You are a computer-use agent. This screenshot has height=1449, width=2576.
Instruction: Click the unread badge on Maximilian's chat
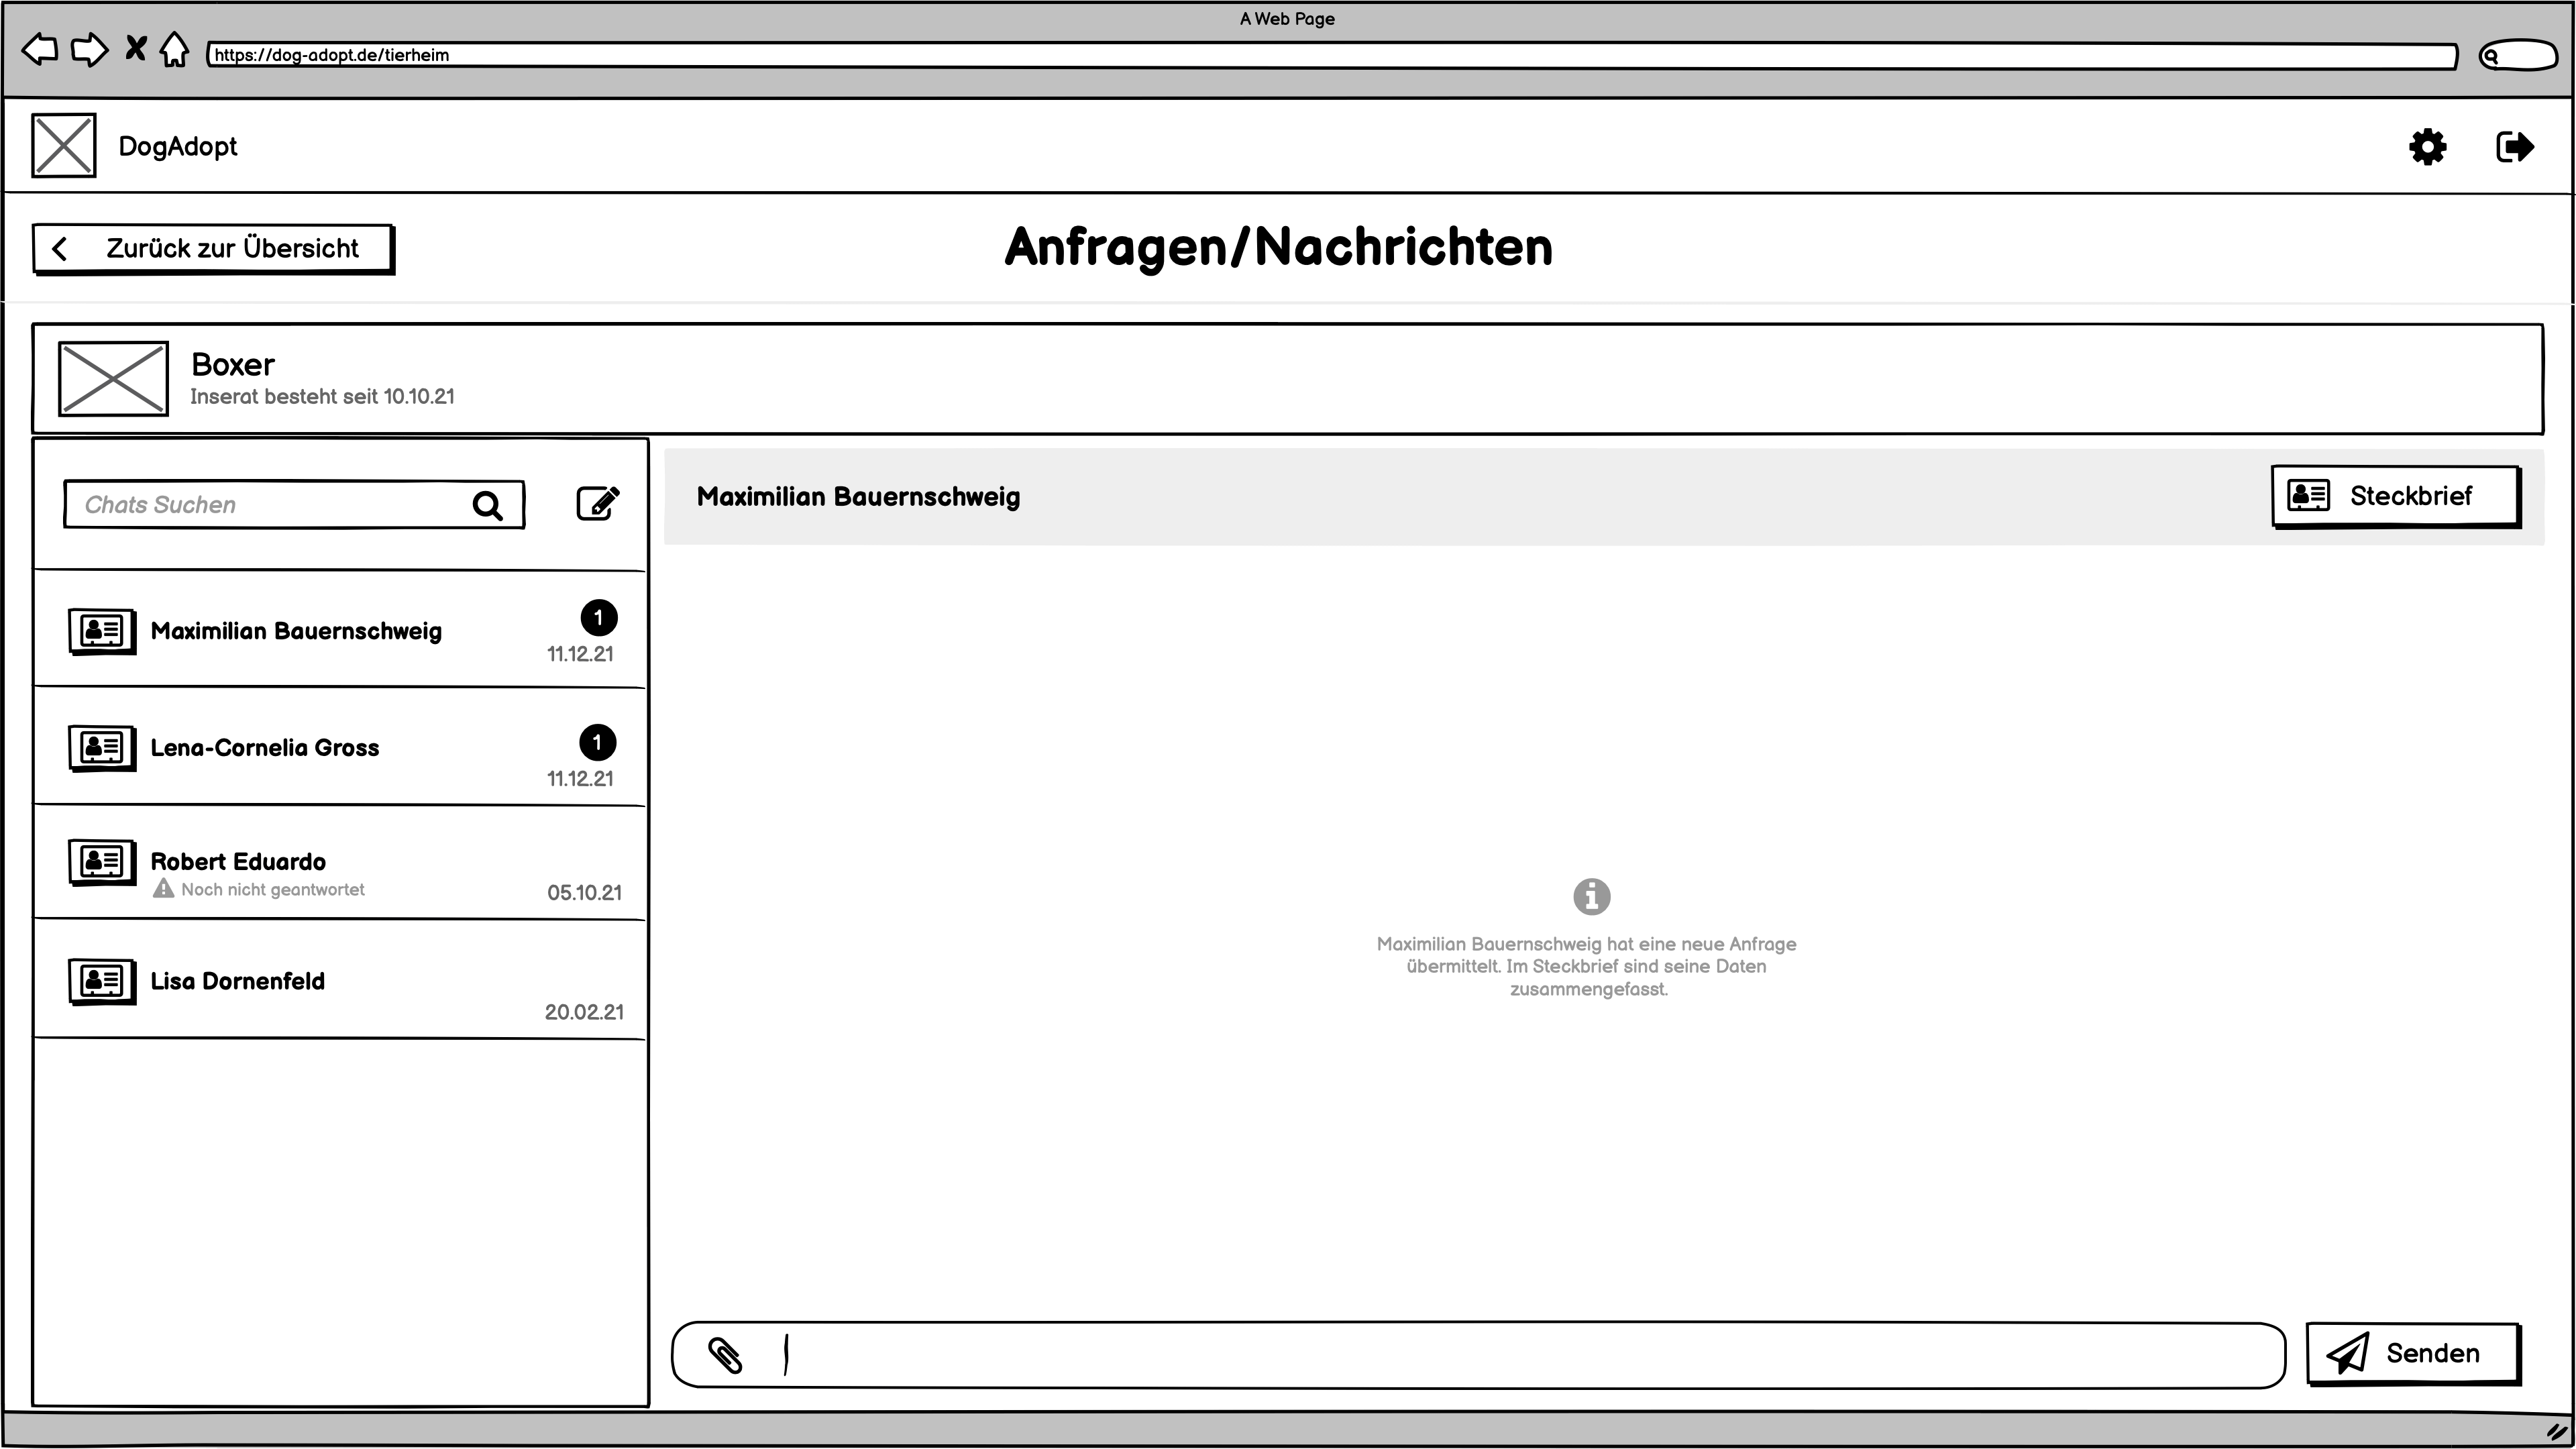tap(599, 618)
